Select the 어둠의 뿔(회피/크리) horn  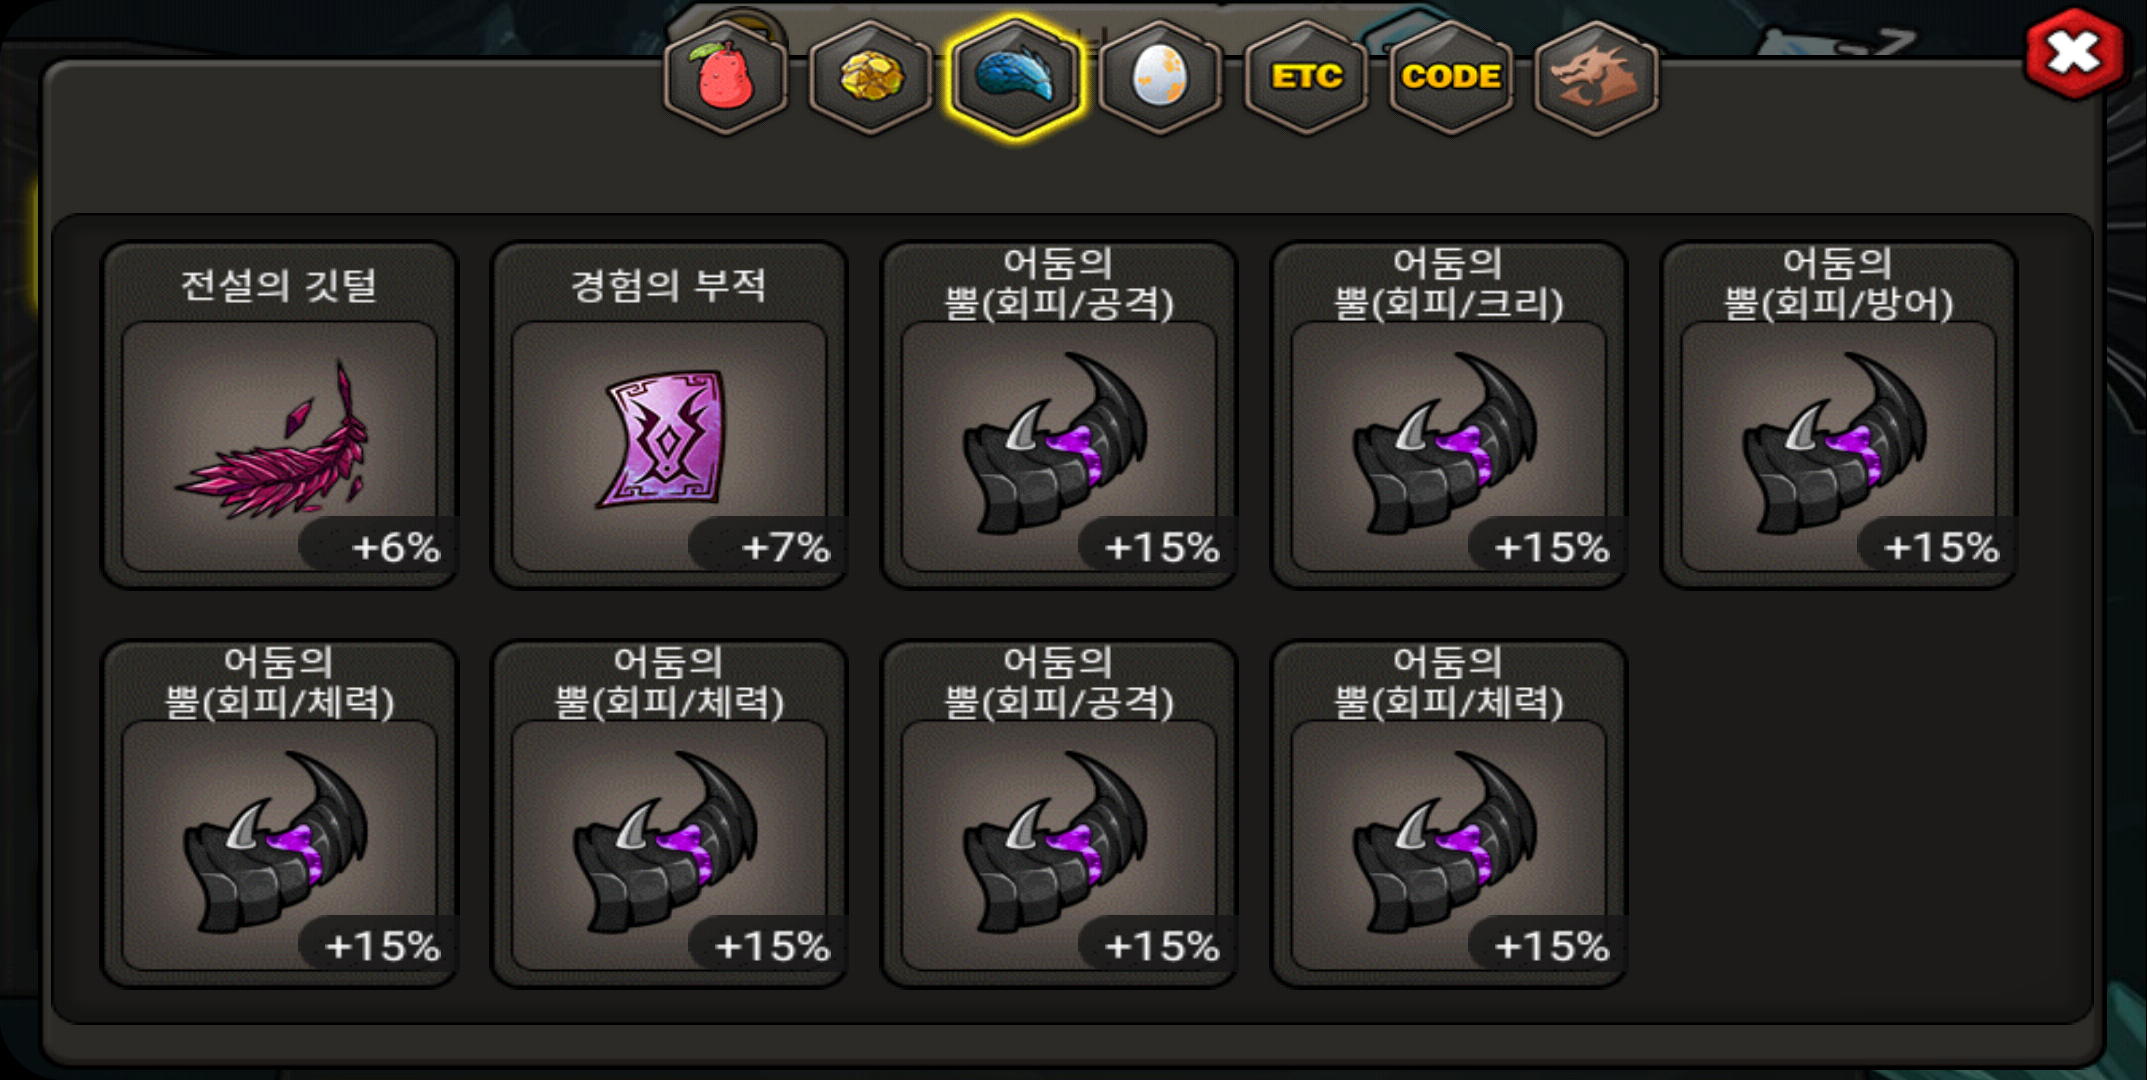[x=1449, y=415]
